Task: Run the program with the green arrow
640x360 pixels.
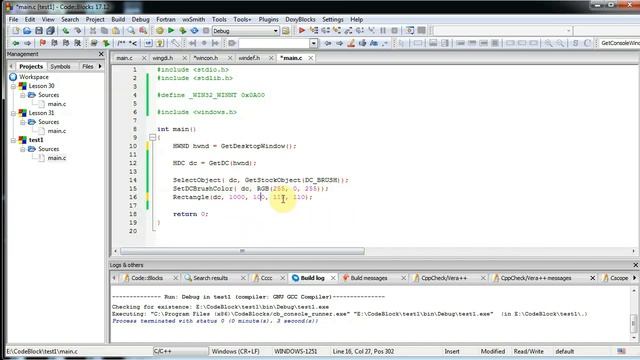Action: (x=171, y=31)
